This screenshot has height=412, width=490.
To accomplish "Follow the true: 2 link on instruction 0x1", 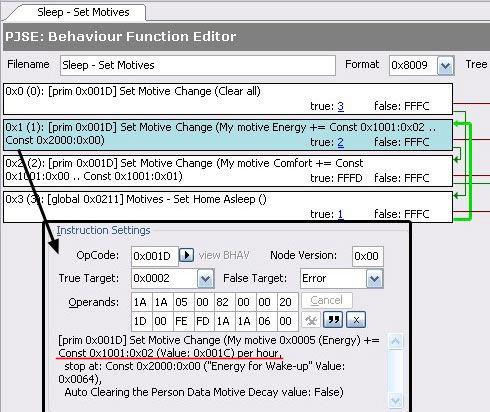I will click(340, 142).
